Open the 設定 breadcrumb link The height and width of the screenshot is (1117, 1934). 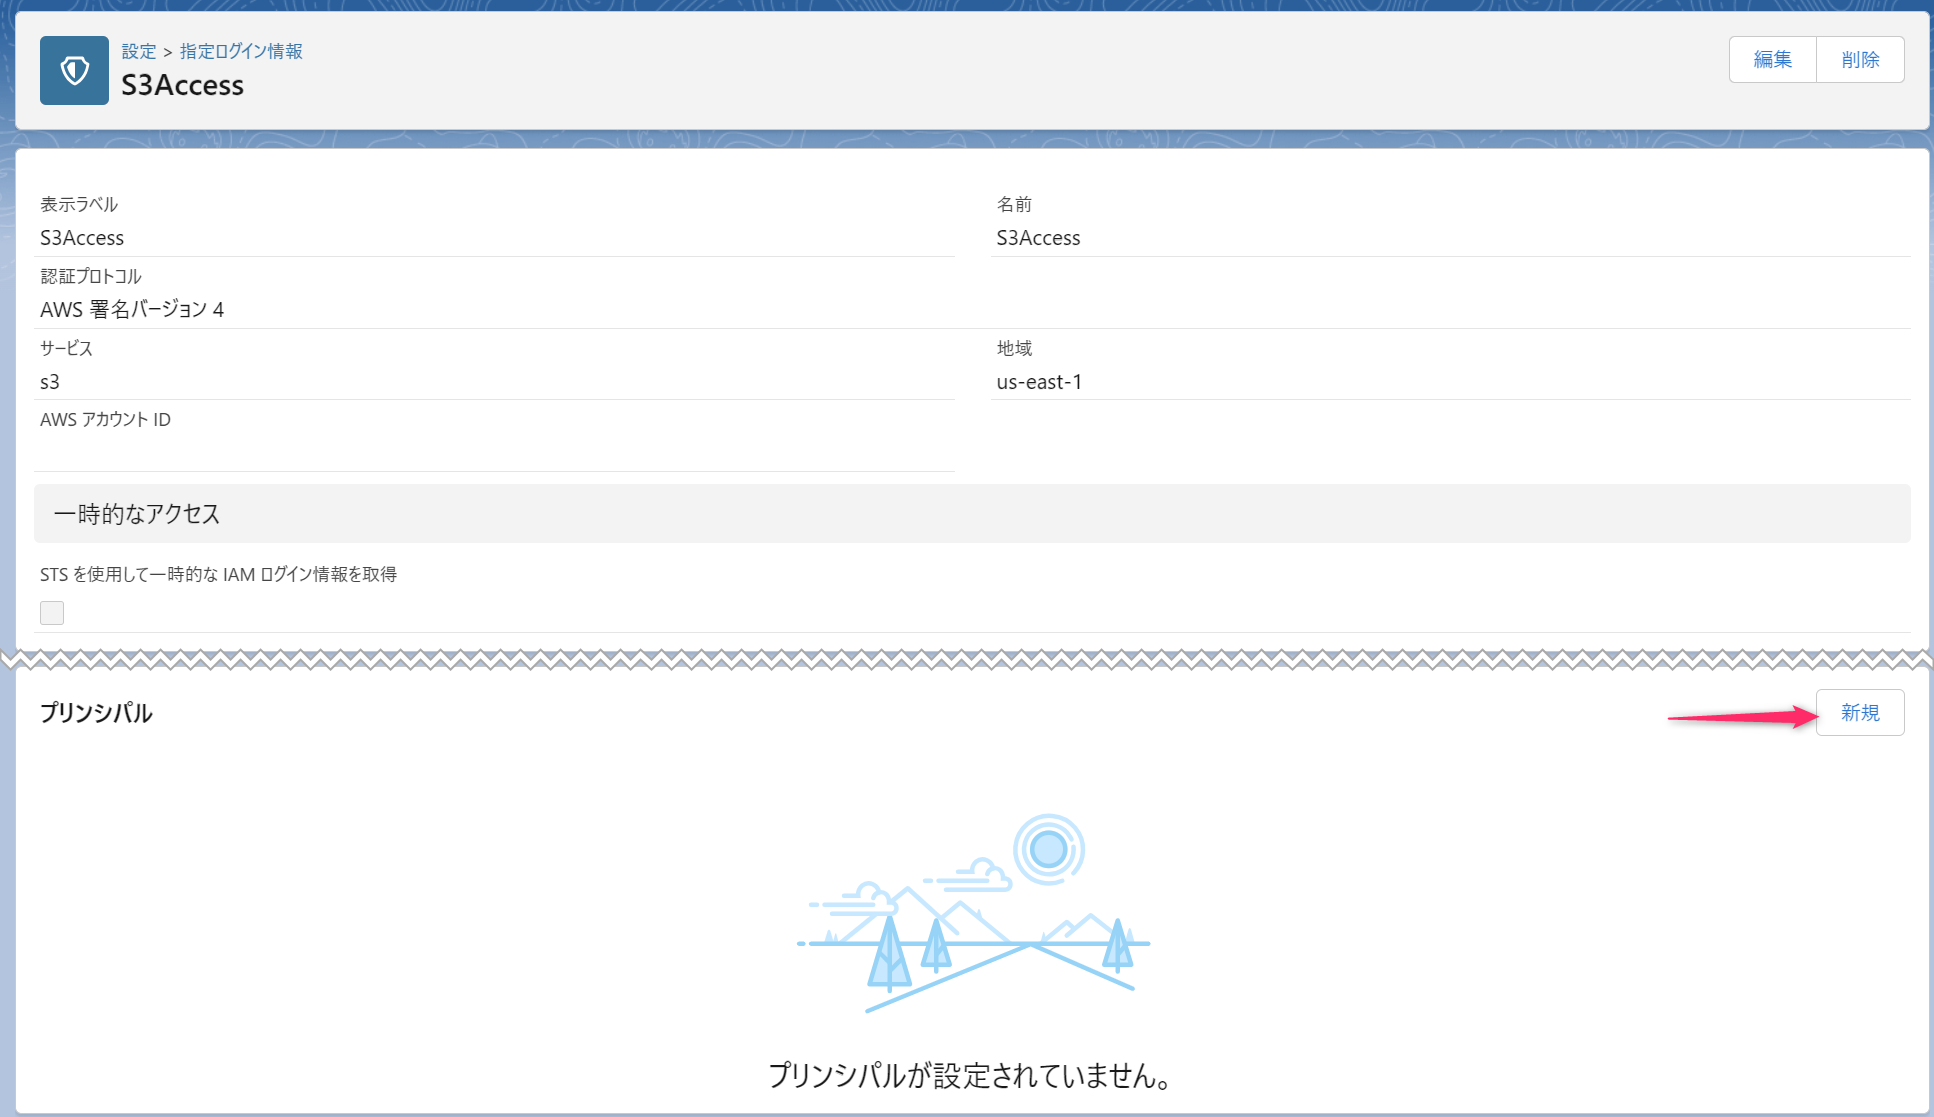point(139,51)
